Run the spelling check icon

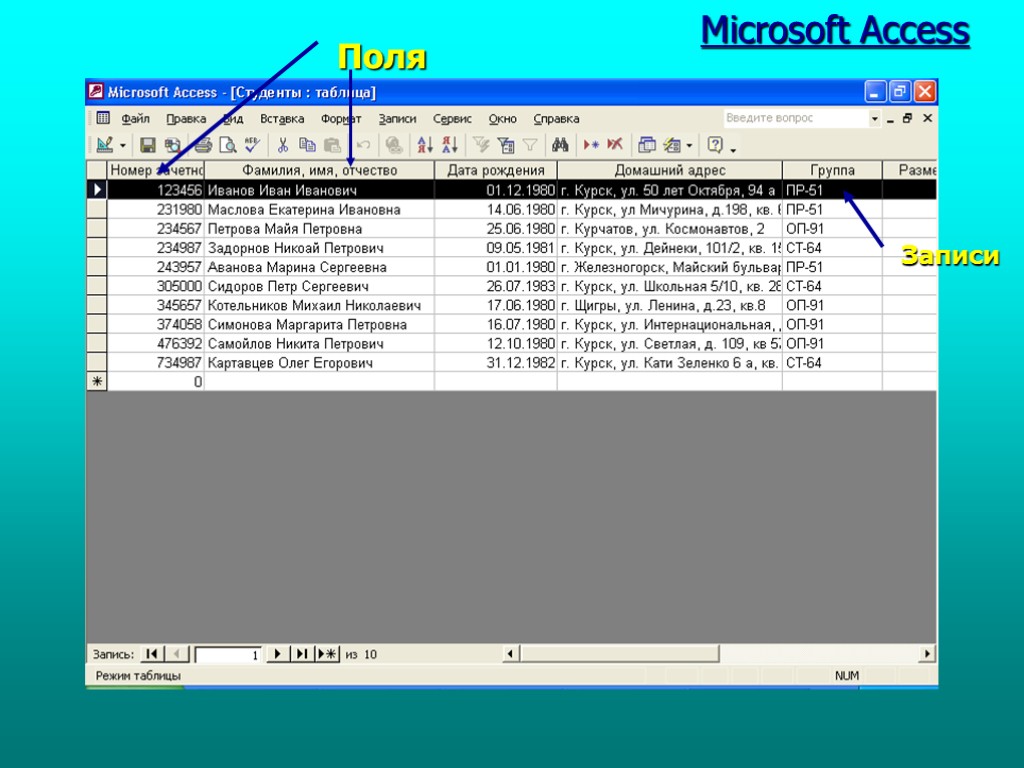click(x=252, y=145)
